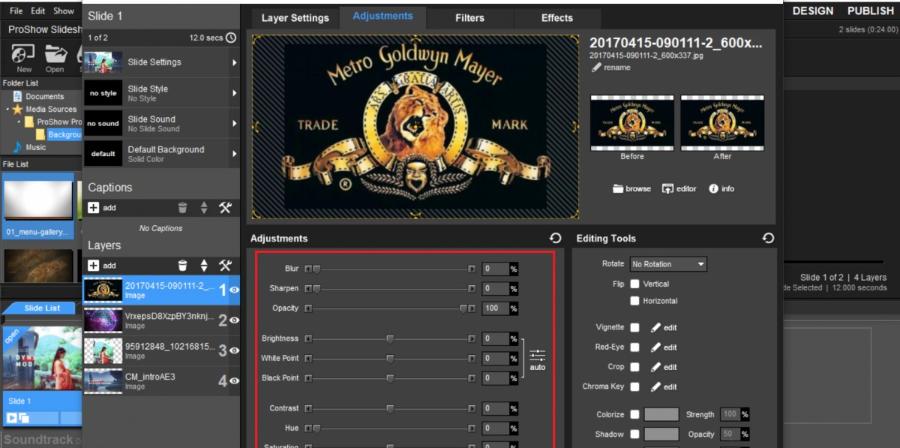
Task: Reset Adjustments with the circular arrow
Action: click(x=555, y=238)
